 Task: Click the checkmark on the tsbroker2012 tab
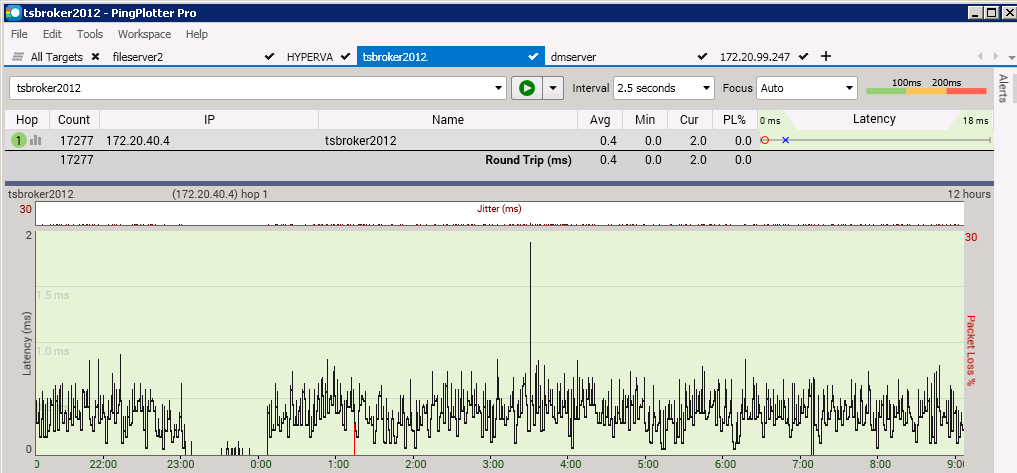(x=533, y=57)
